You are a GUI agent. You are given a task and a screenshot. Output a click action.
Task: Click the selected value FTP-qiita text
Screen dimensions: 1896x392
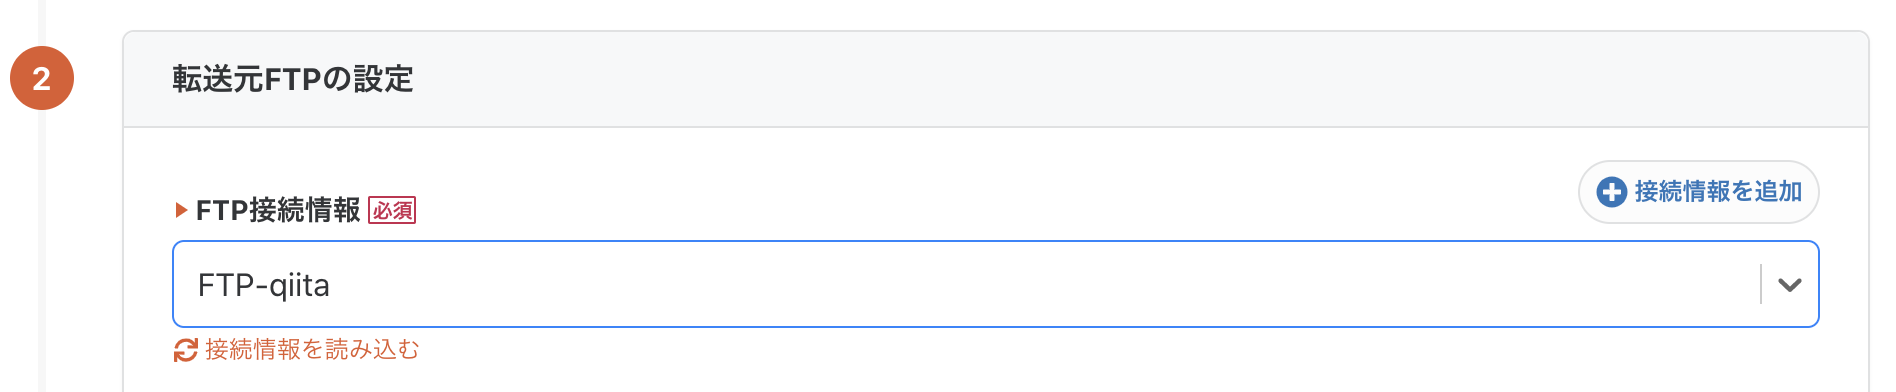pyautogui.click(x=264, y=285)
